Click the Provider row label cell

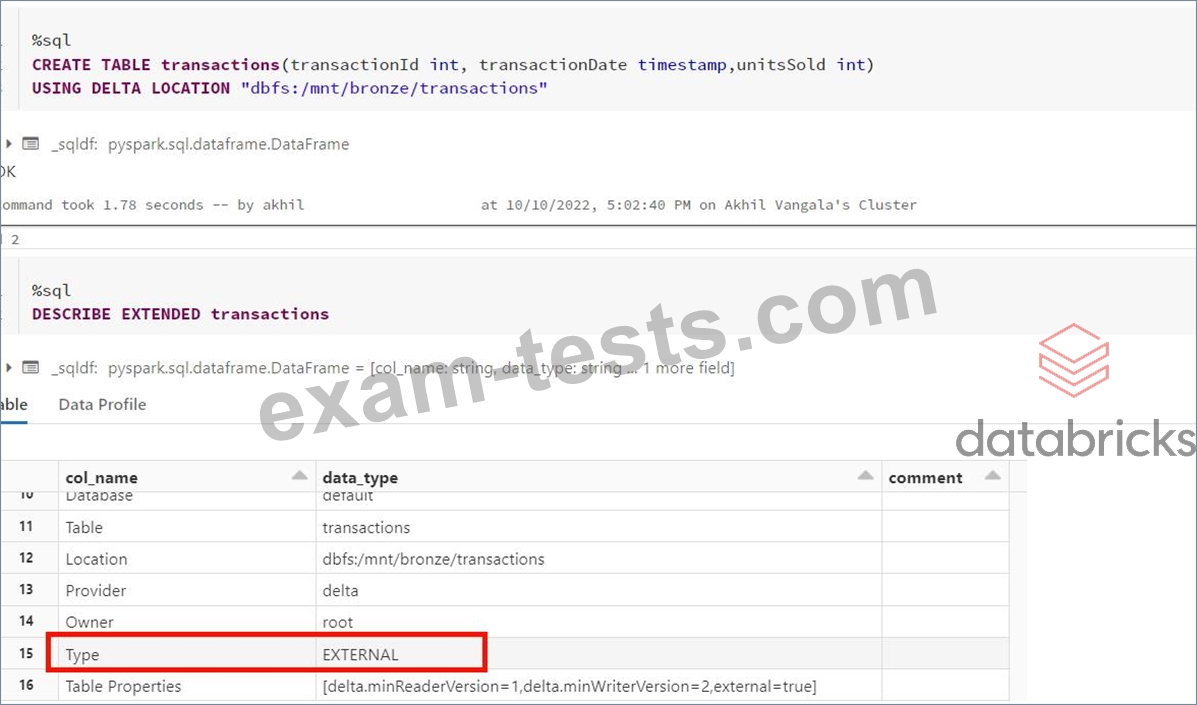[x=96, y=591]
